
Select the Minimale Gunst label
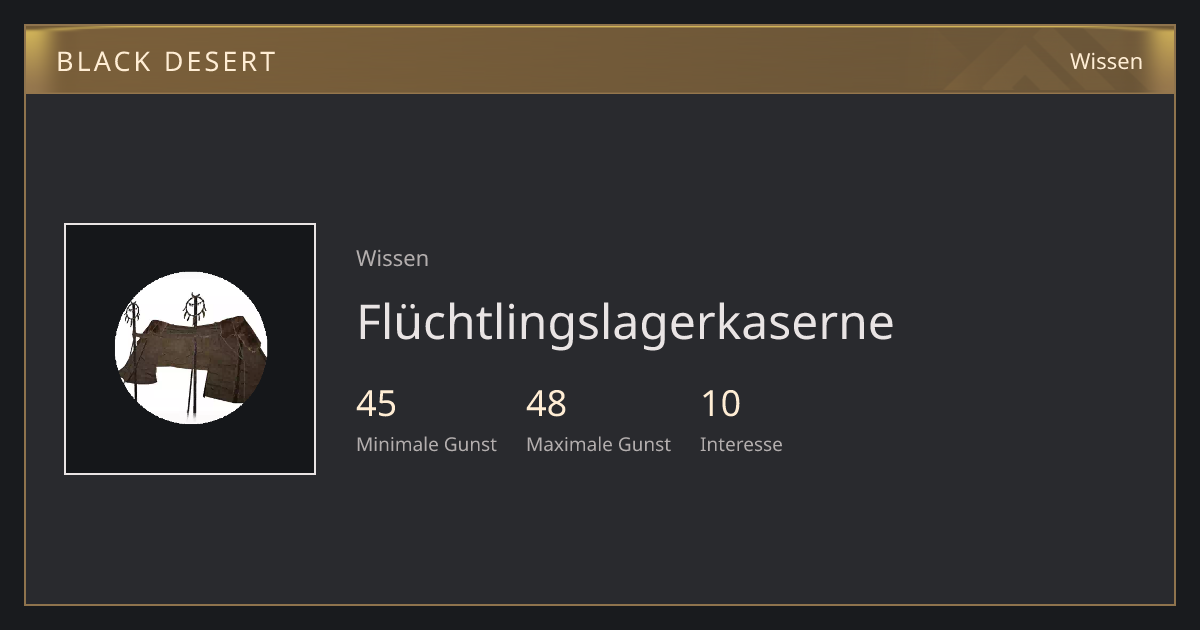click(x=426, y=444)
